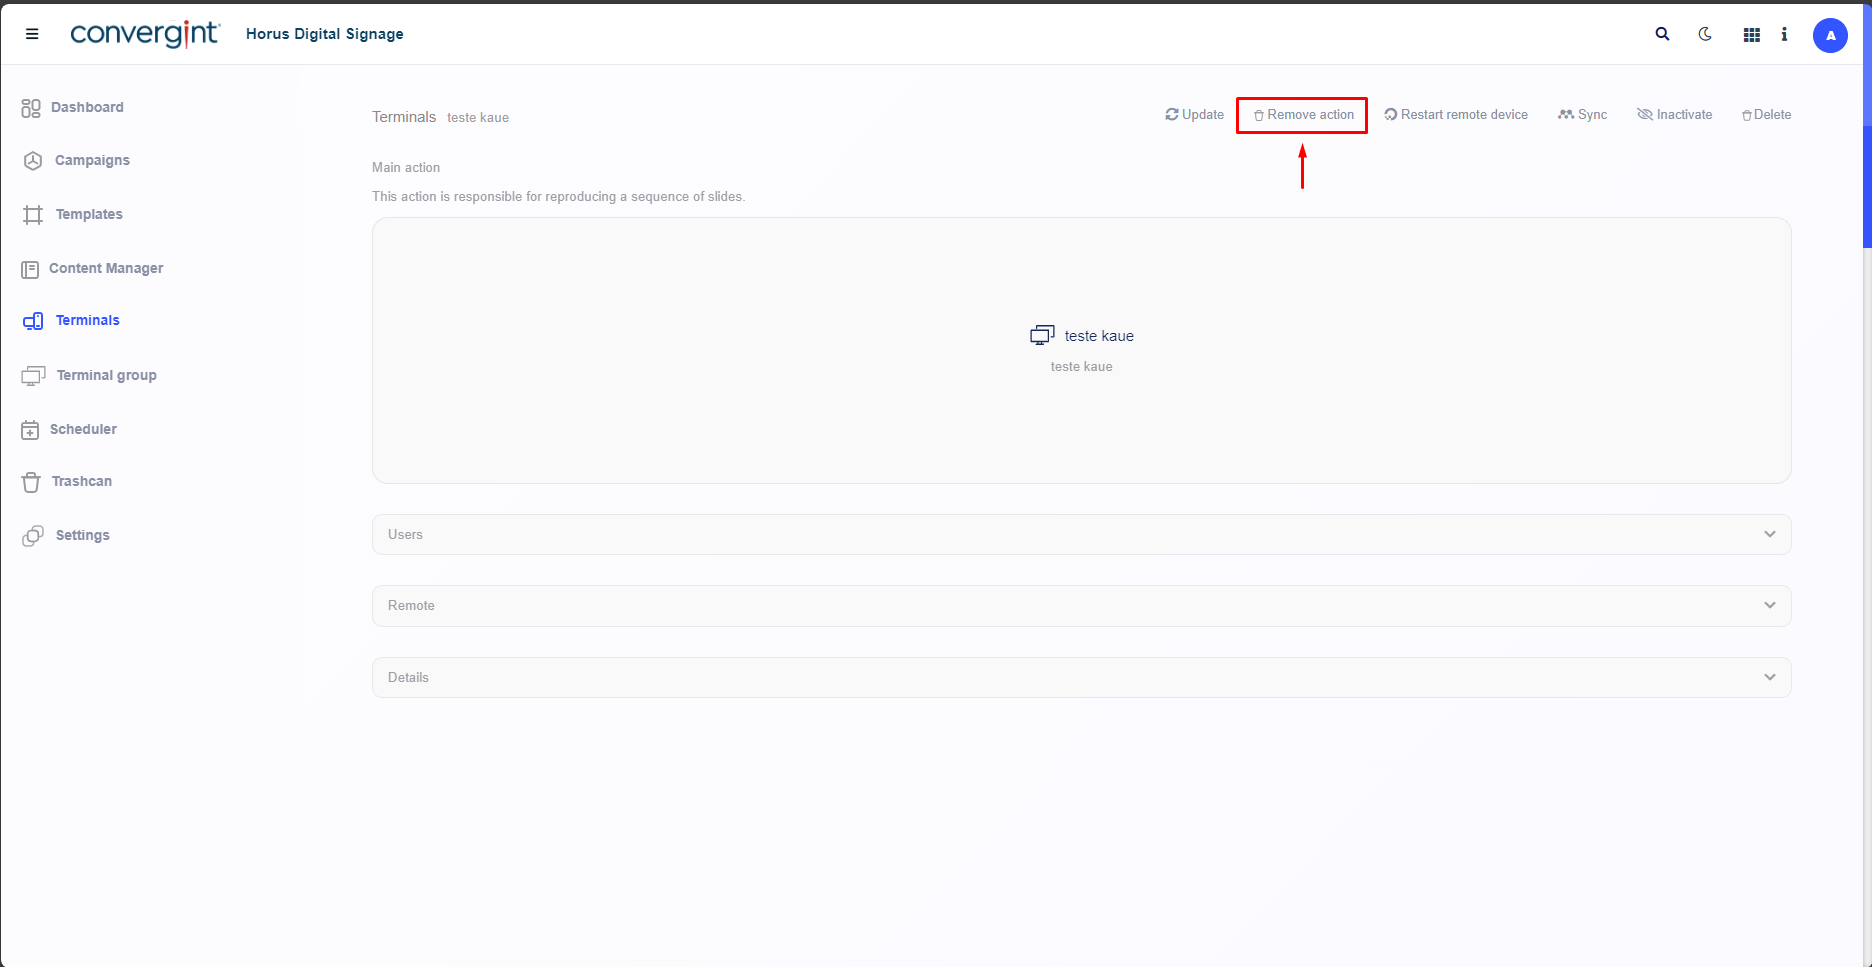Click the info icon in header
Screen dimensions: 1872x967
tap(1784, 34)
